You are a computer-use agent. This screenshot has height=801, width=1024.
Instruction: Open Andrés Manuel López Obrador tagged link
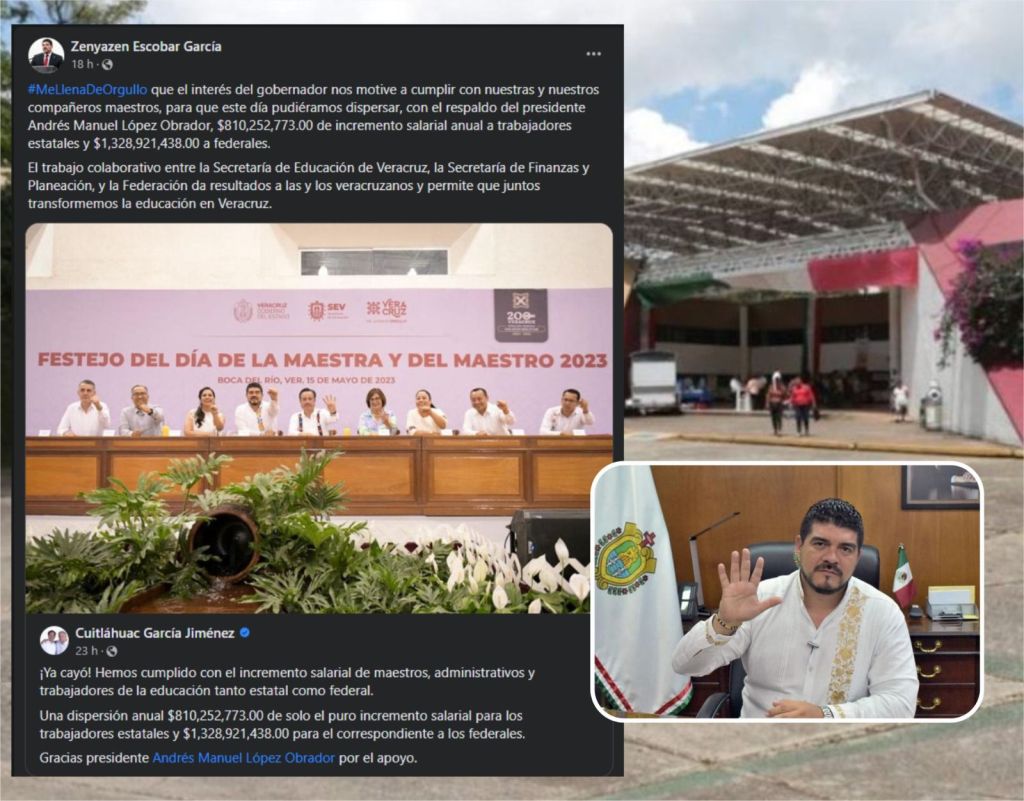[x=244, y=758]
